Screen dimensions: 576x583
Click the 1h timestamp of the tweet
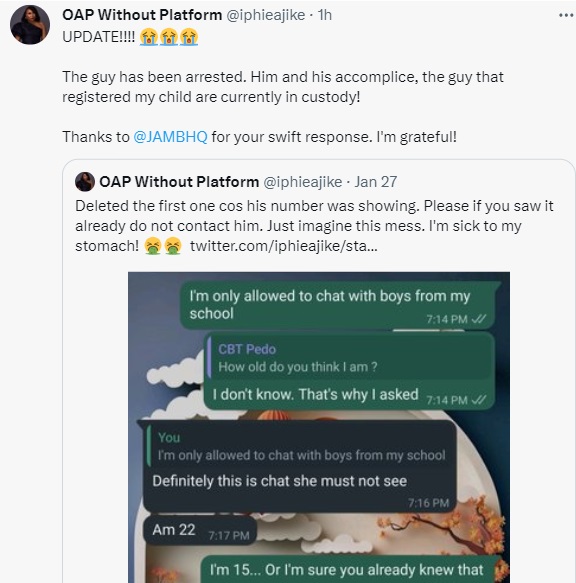click(325, 15)
